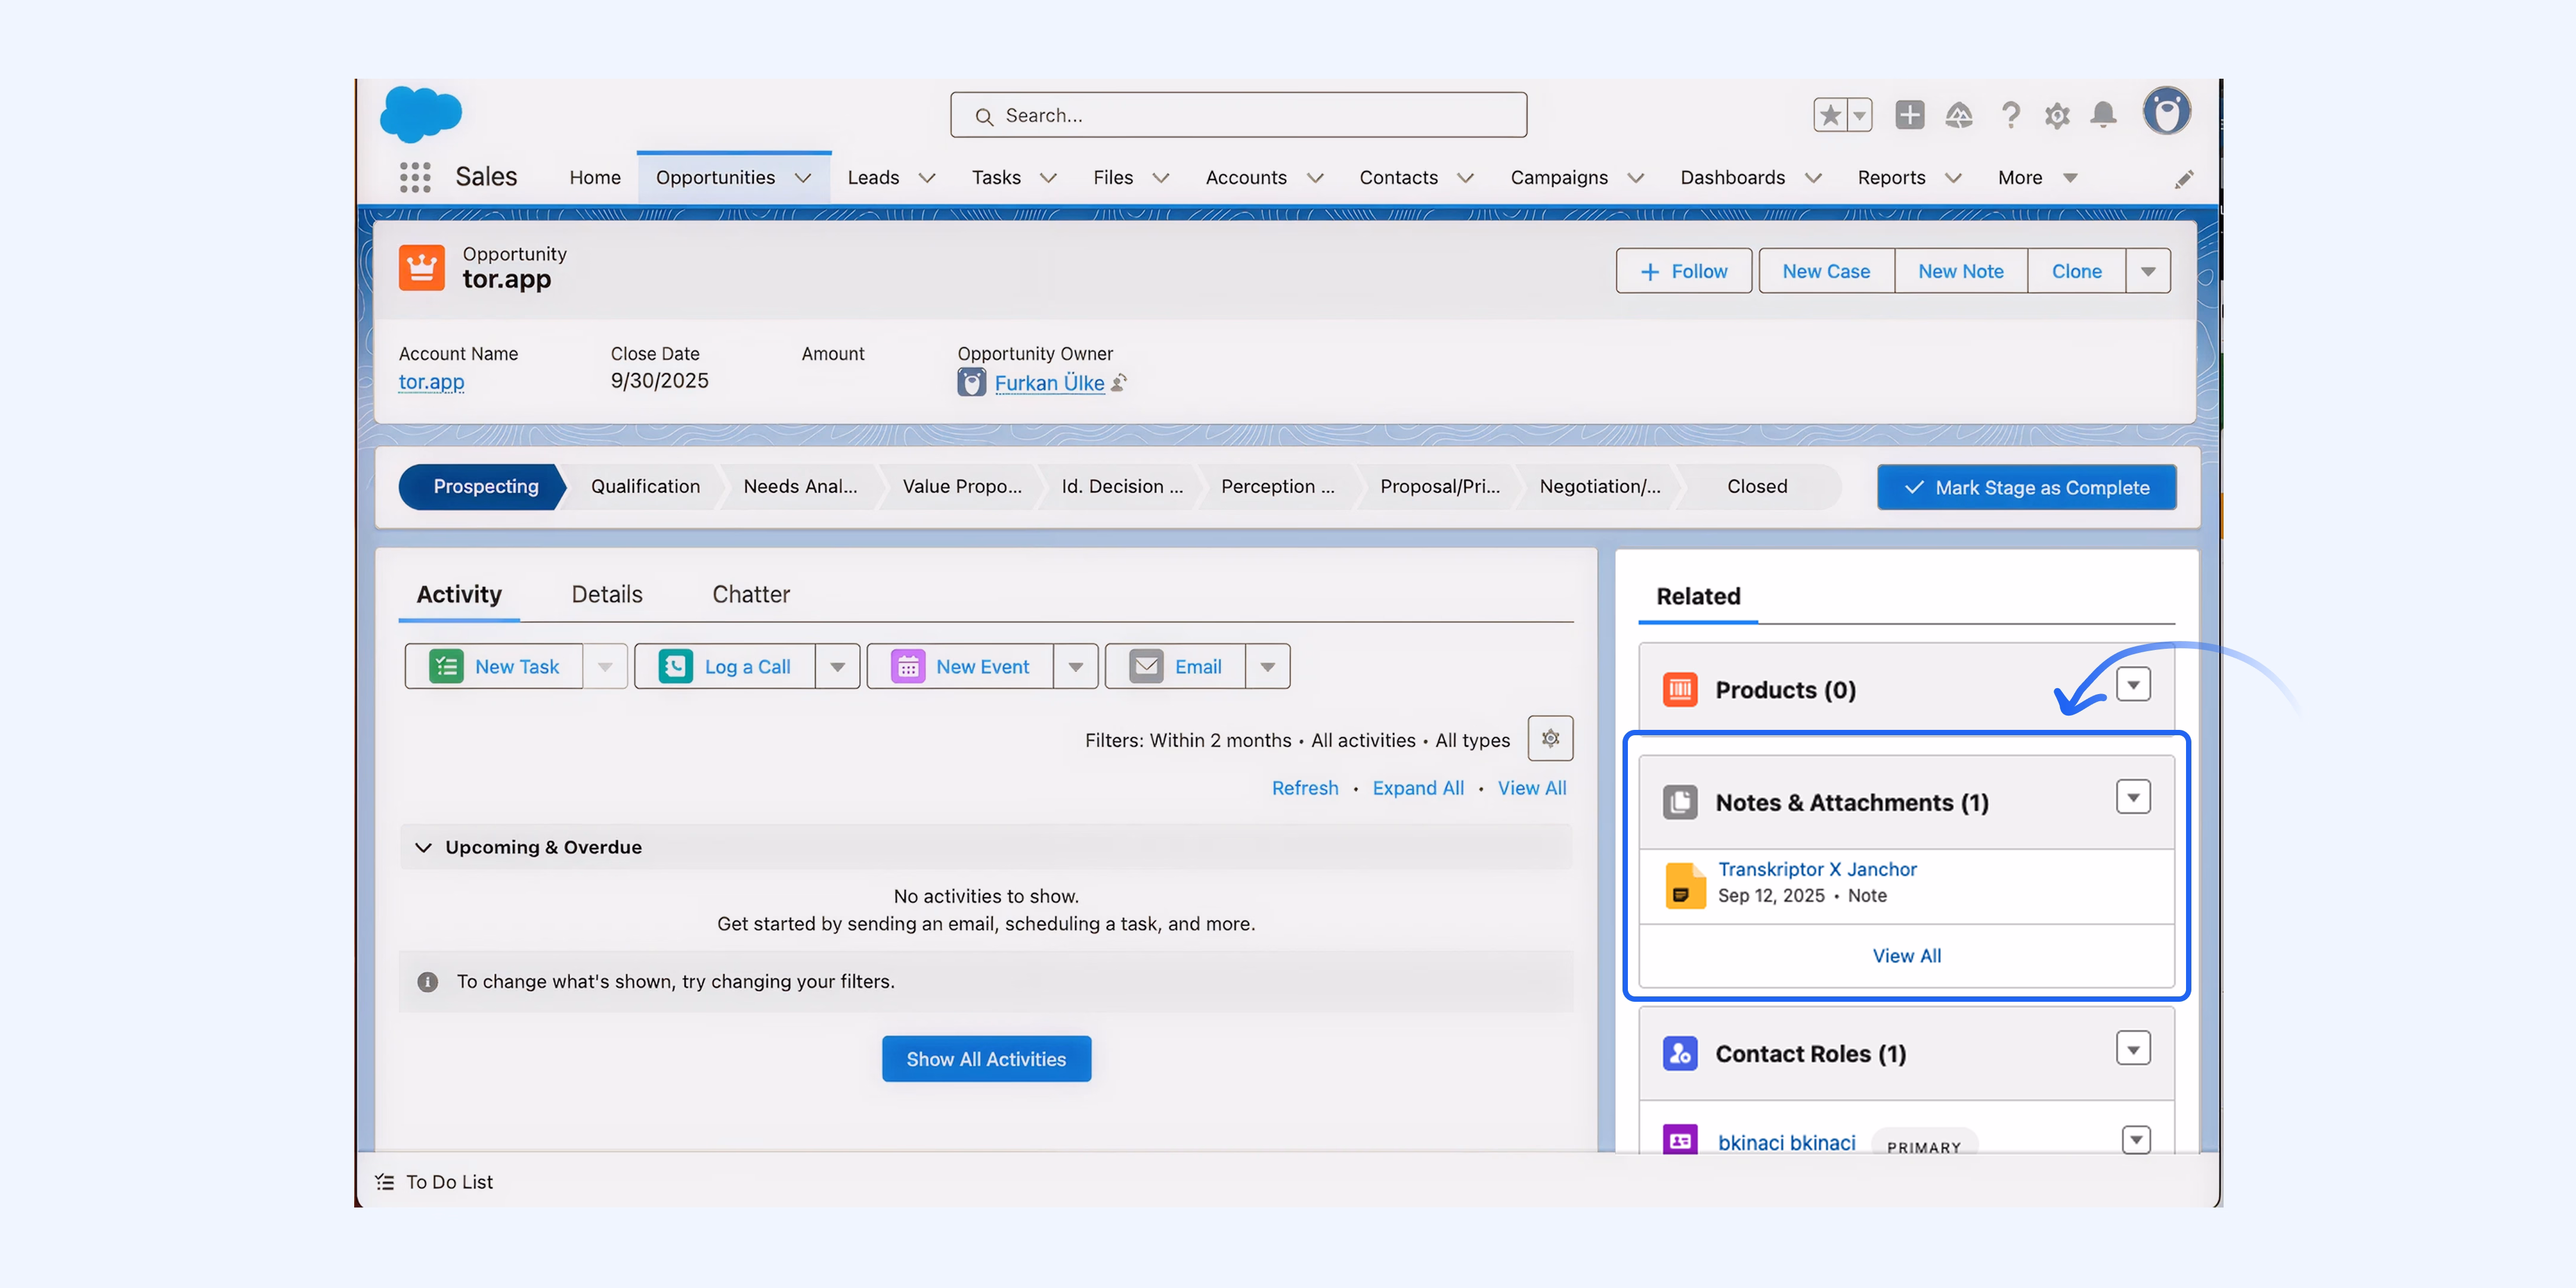The image size is (2576, 1288).
Task: Click the Salesforce cloud logo
Action: tap(419, 113)
